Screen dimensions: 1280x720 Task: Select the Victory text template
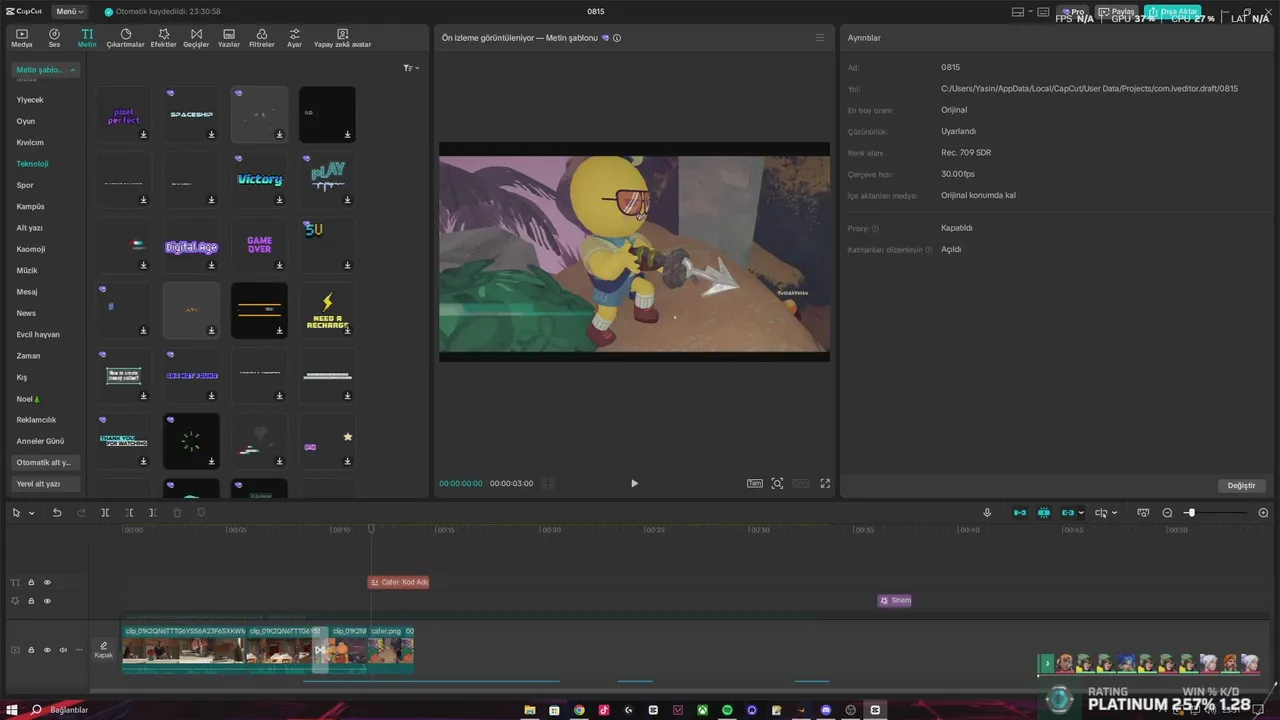click(259, 180)
